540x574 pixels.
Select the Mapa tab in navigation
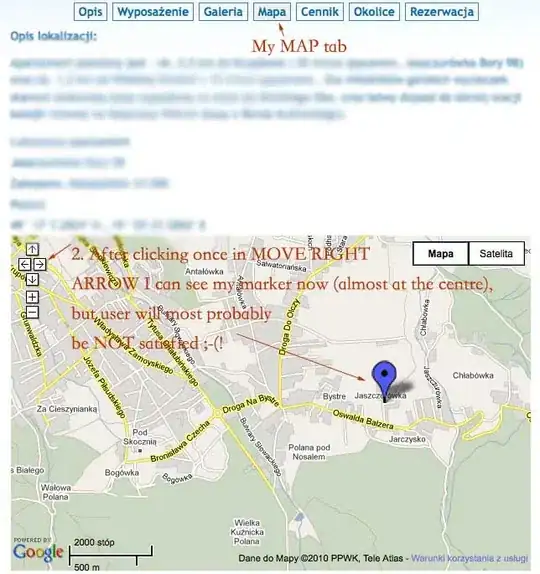pos(272,12)
